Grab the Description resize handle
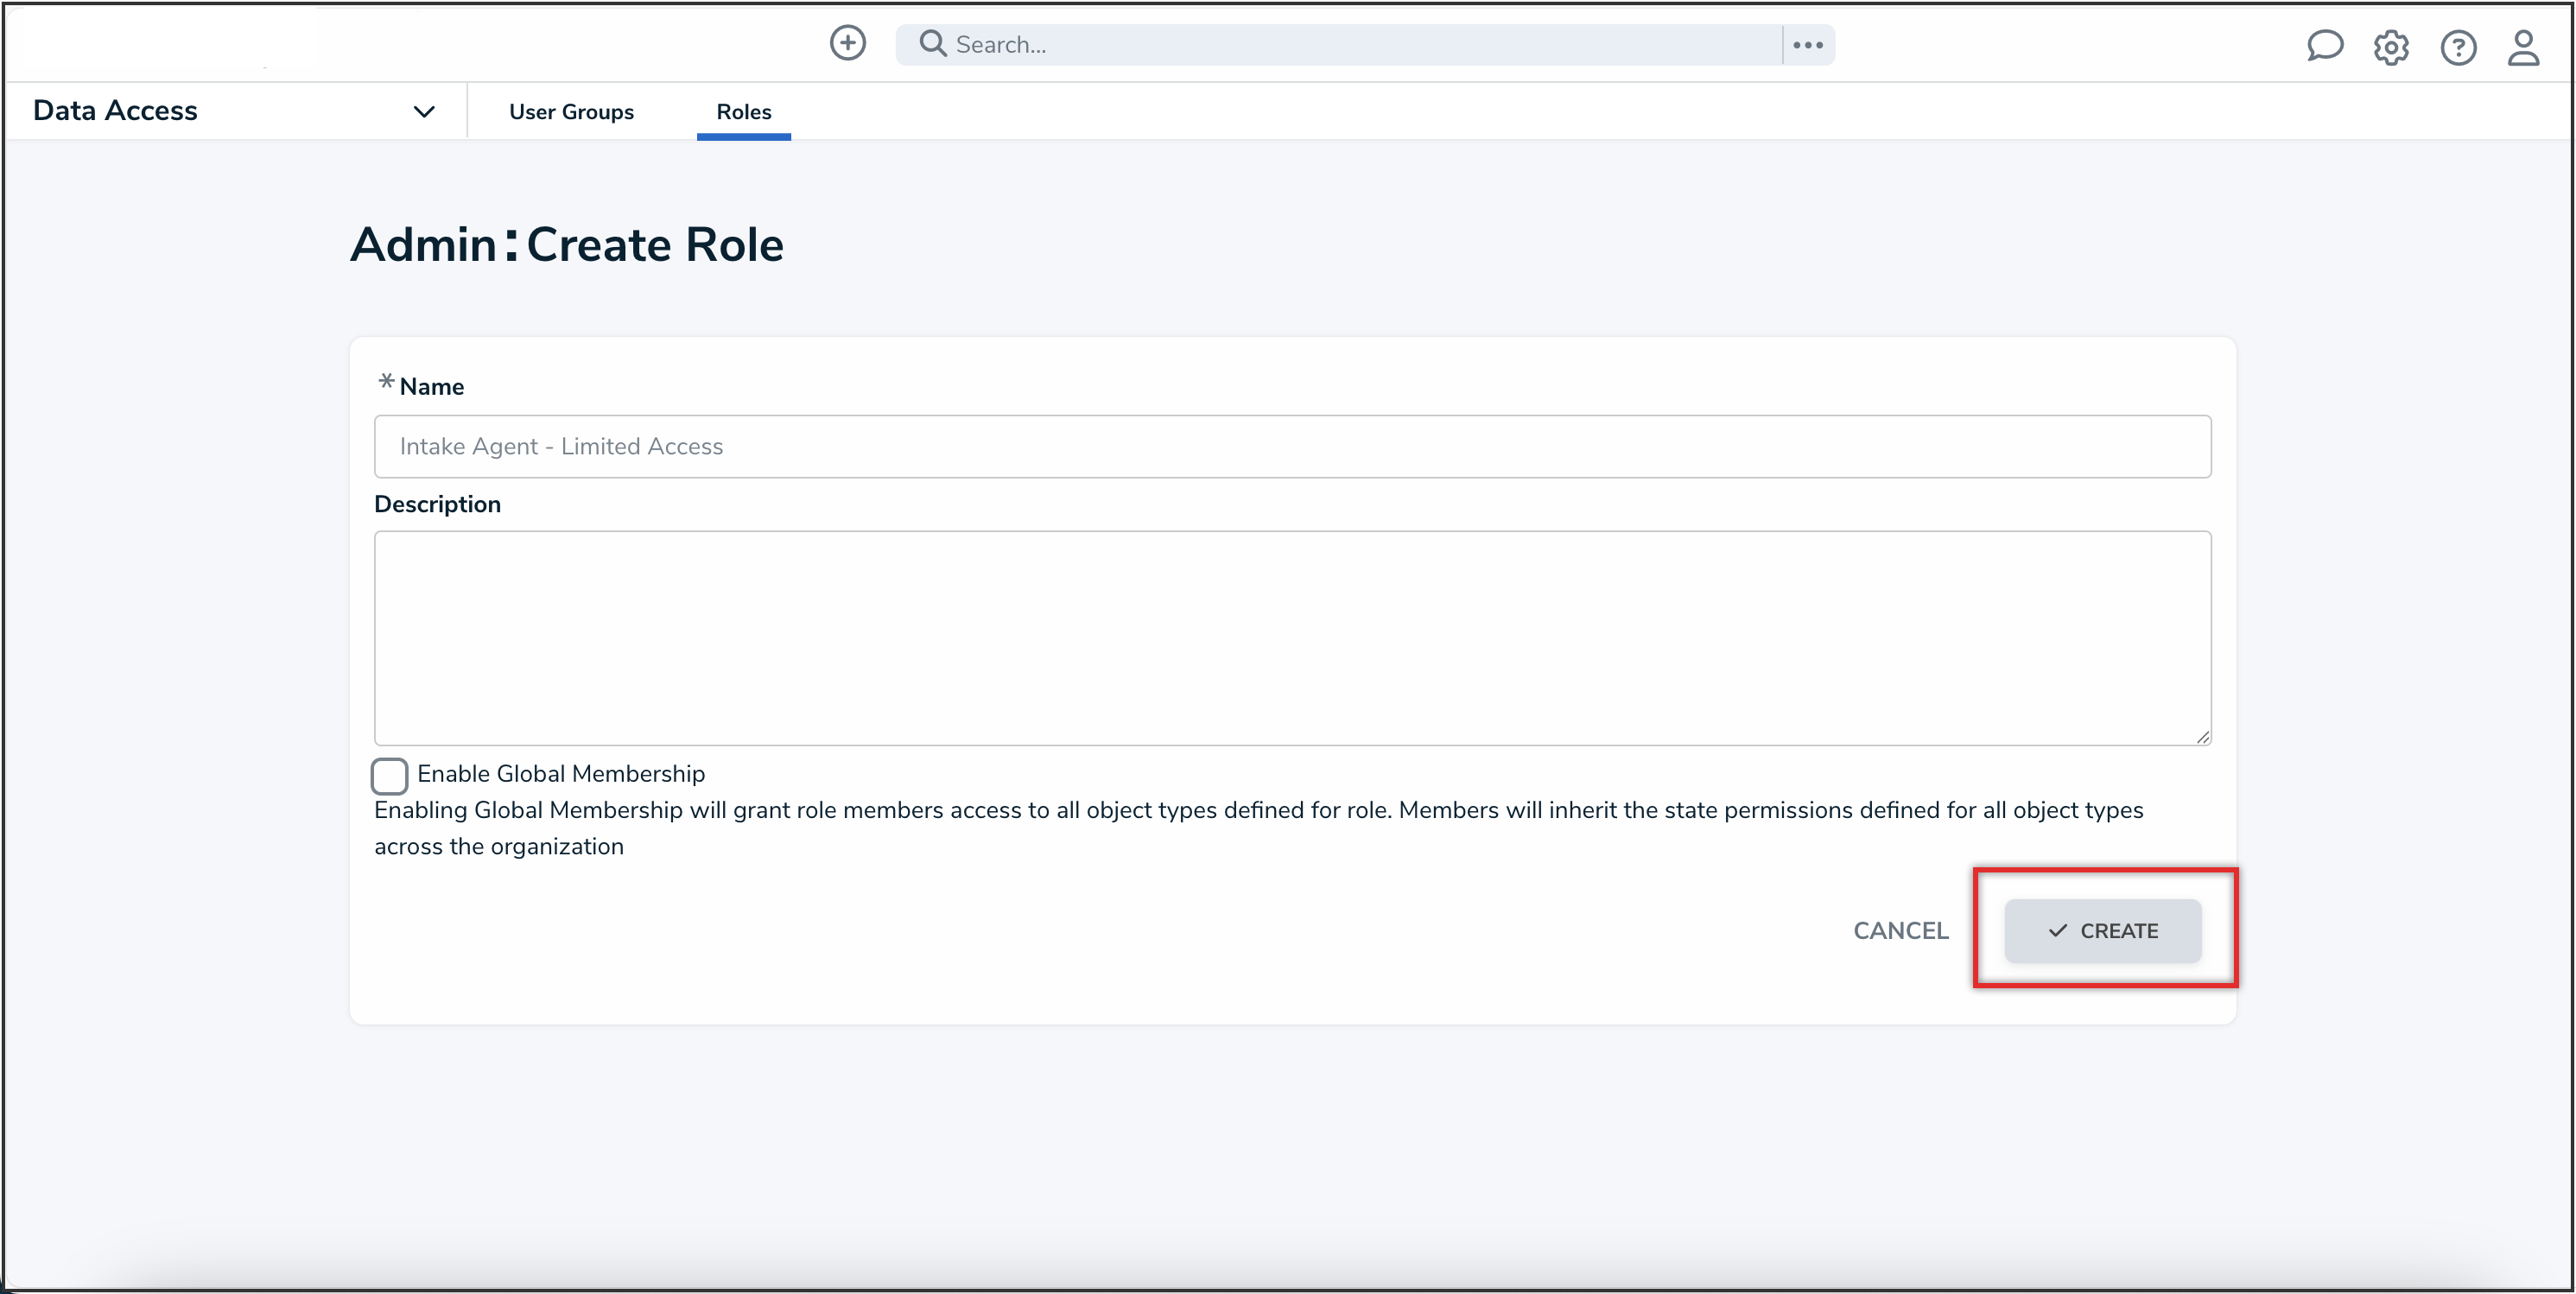Viewport: 2576px width, 1294px height. tap(2202, 737)
